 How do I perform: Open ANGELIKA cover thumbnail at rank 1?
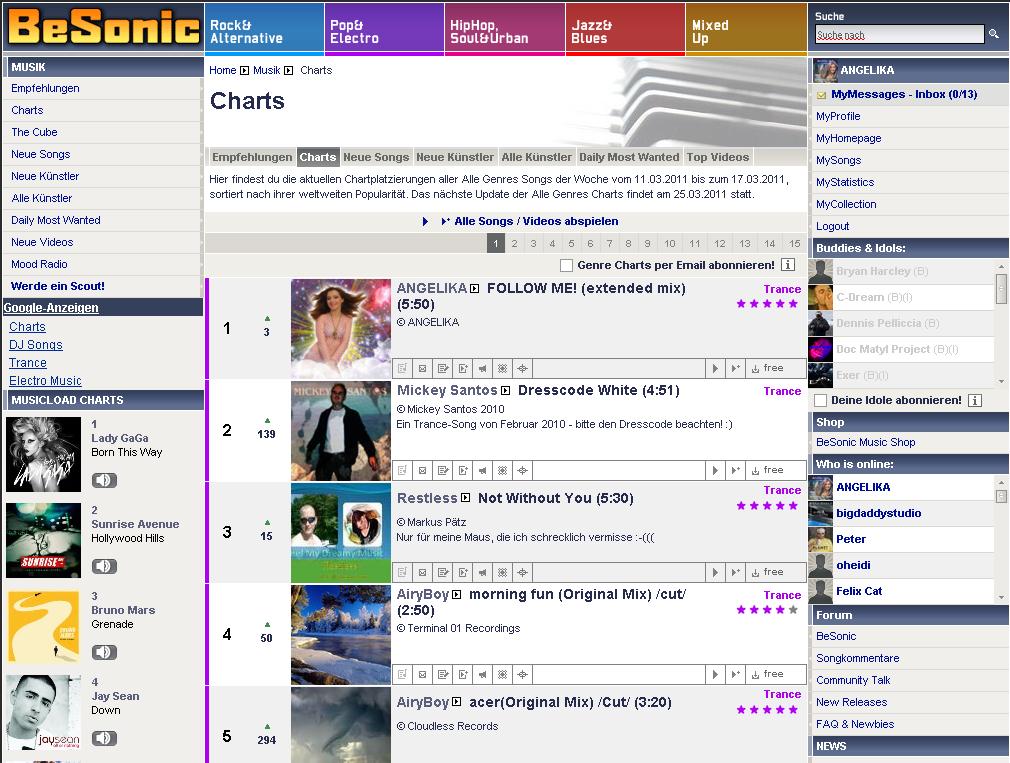coord(341,328)
